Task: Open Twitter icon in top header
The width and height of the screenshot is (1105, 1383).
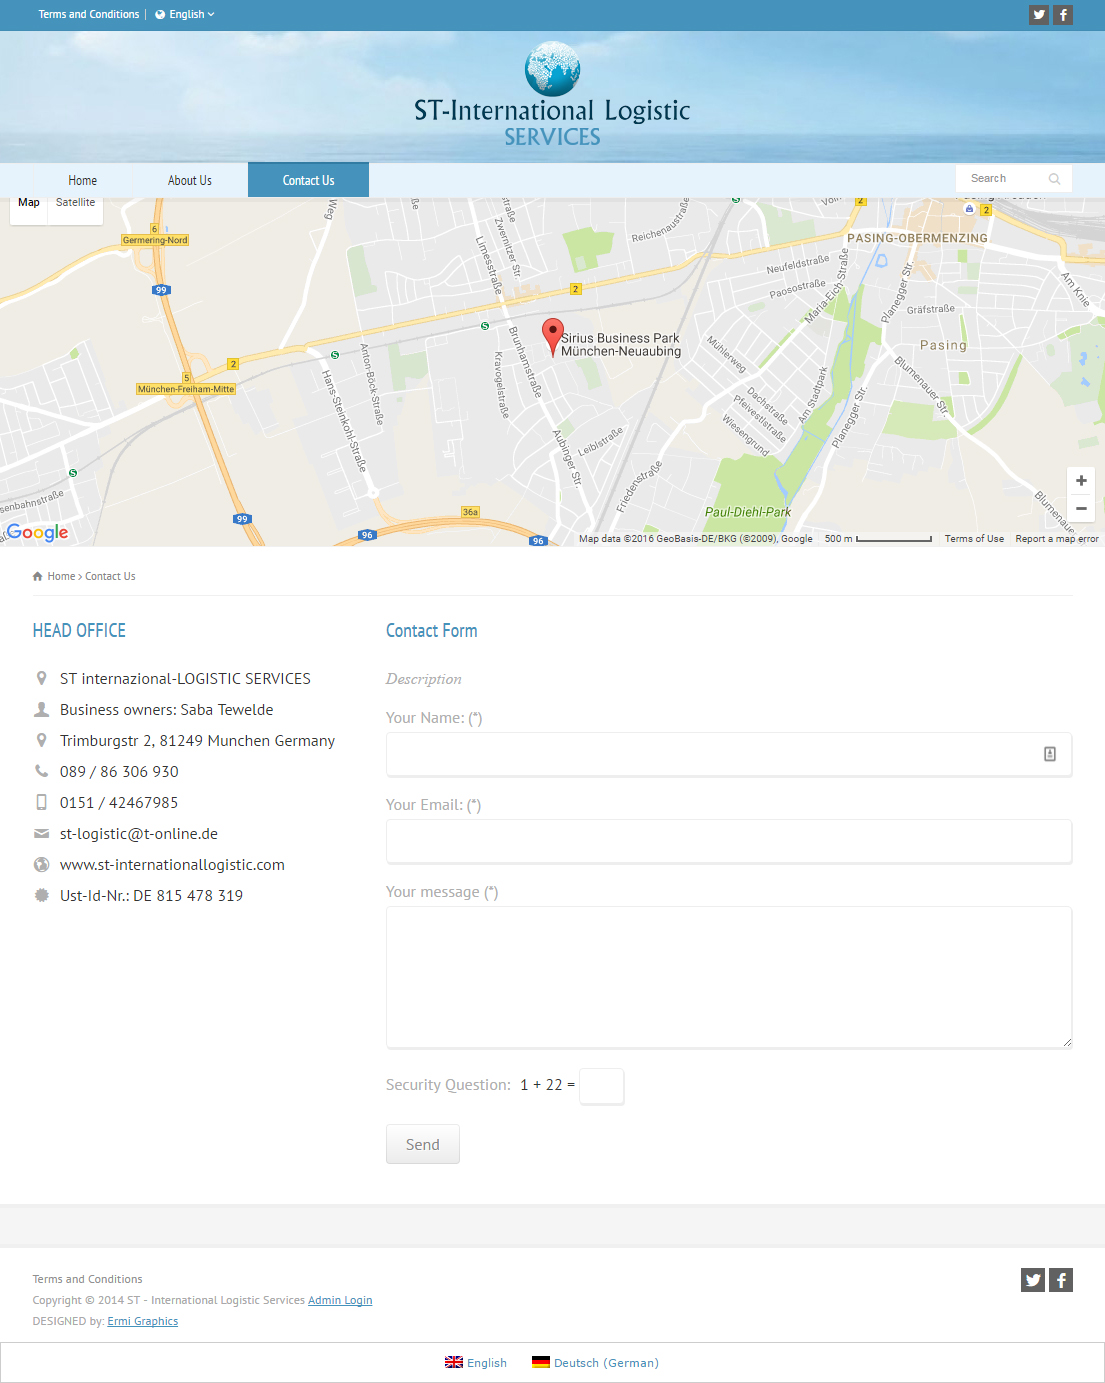Action: pyautogui.click(x=1039, y=15)
